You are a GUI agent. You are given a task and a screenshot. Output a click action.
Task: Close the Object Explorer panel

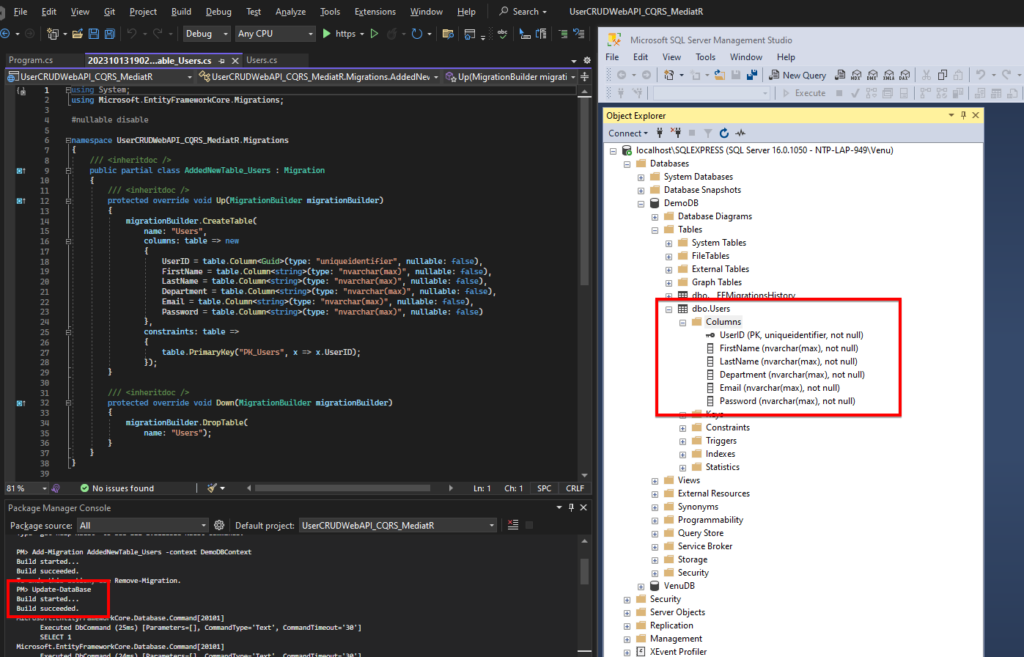pyautogui.click(x=976, y=116)
